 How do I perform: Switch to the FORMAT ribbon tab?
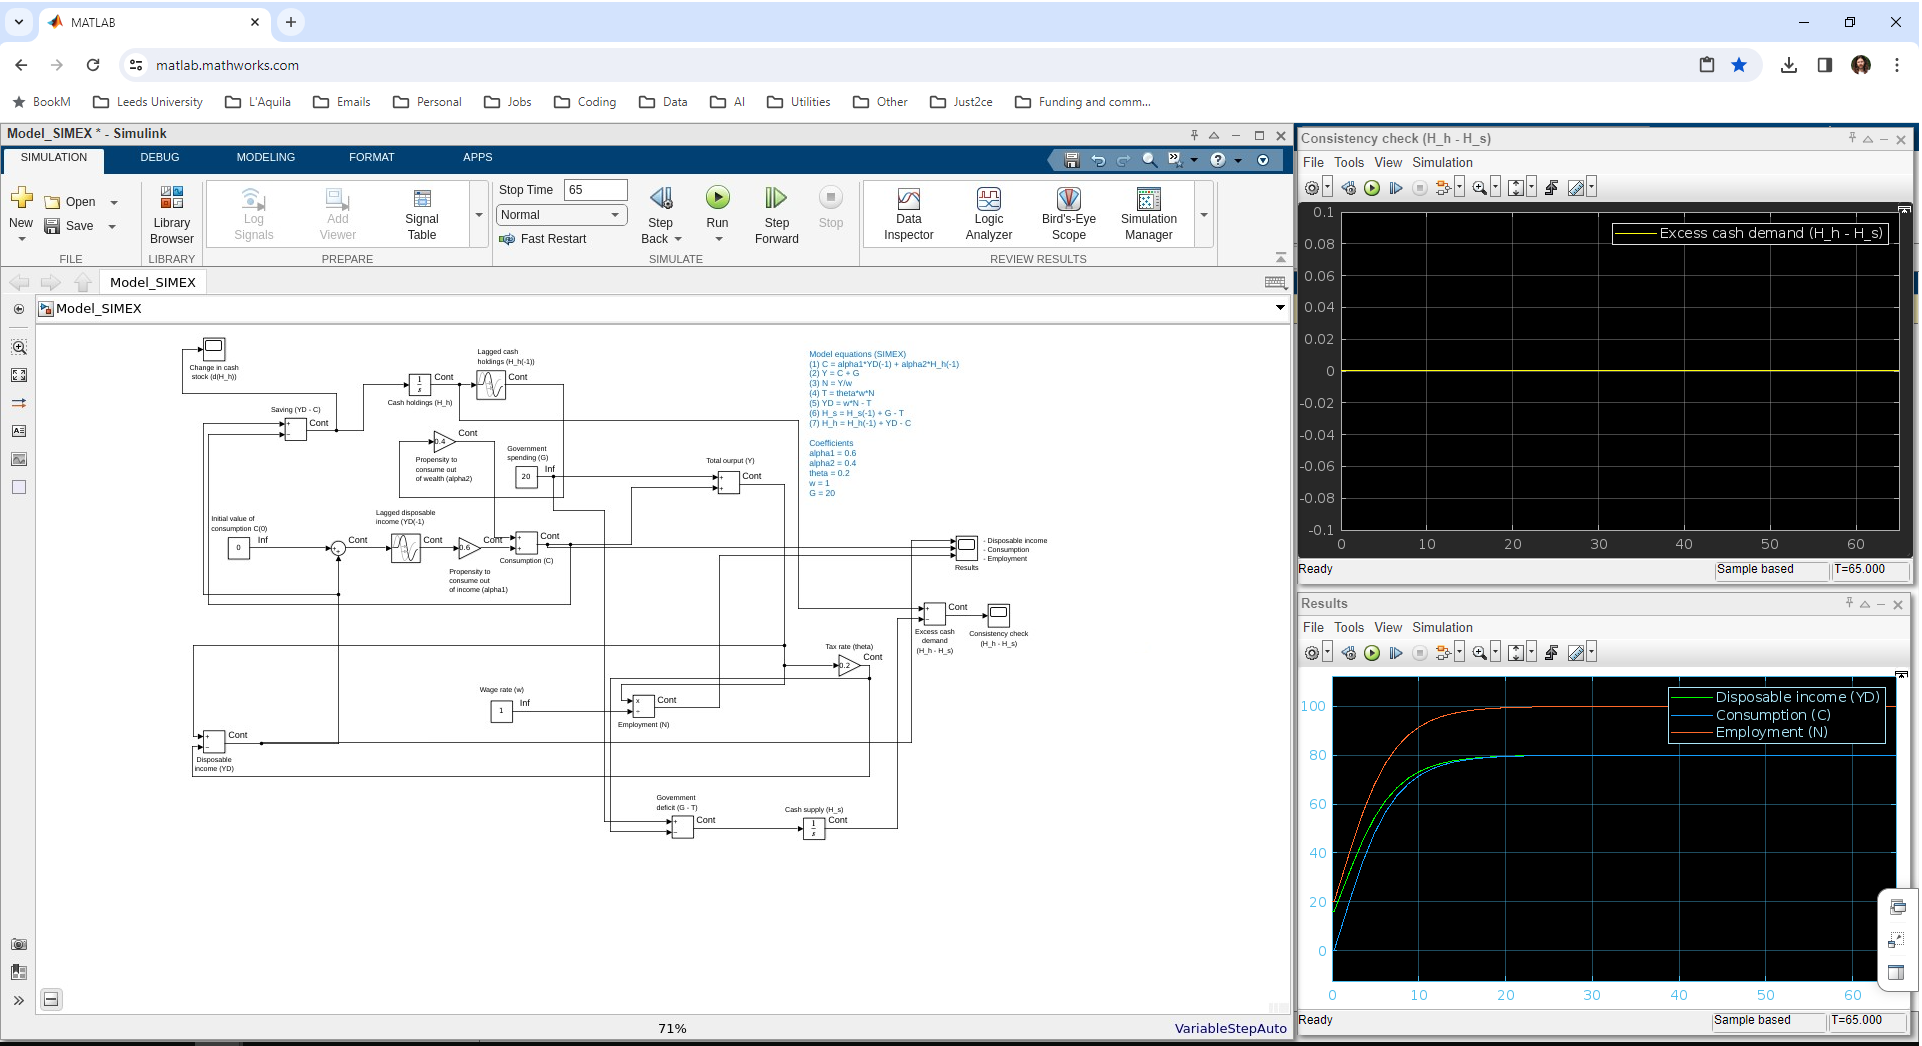pyautogui.click(x=372, y=158)
